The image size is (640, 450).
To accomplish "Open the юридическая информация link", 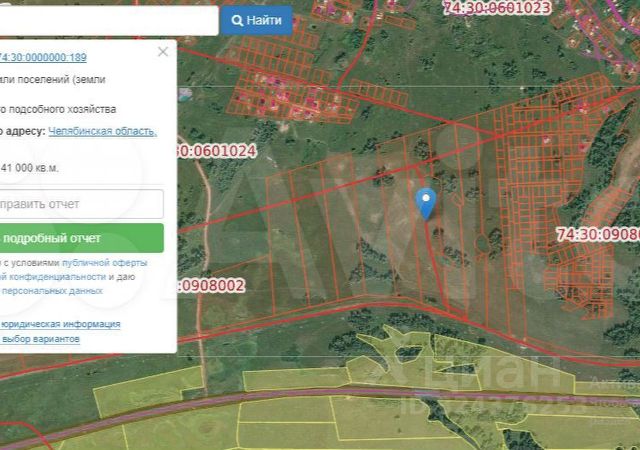I will [60, 324].
